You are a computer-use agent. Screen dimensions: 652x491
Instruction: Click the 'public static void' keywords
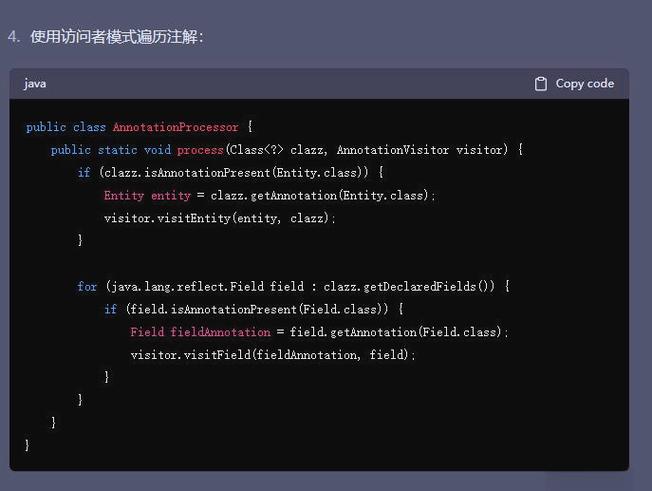pos(111,150)
